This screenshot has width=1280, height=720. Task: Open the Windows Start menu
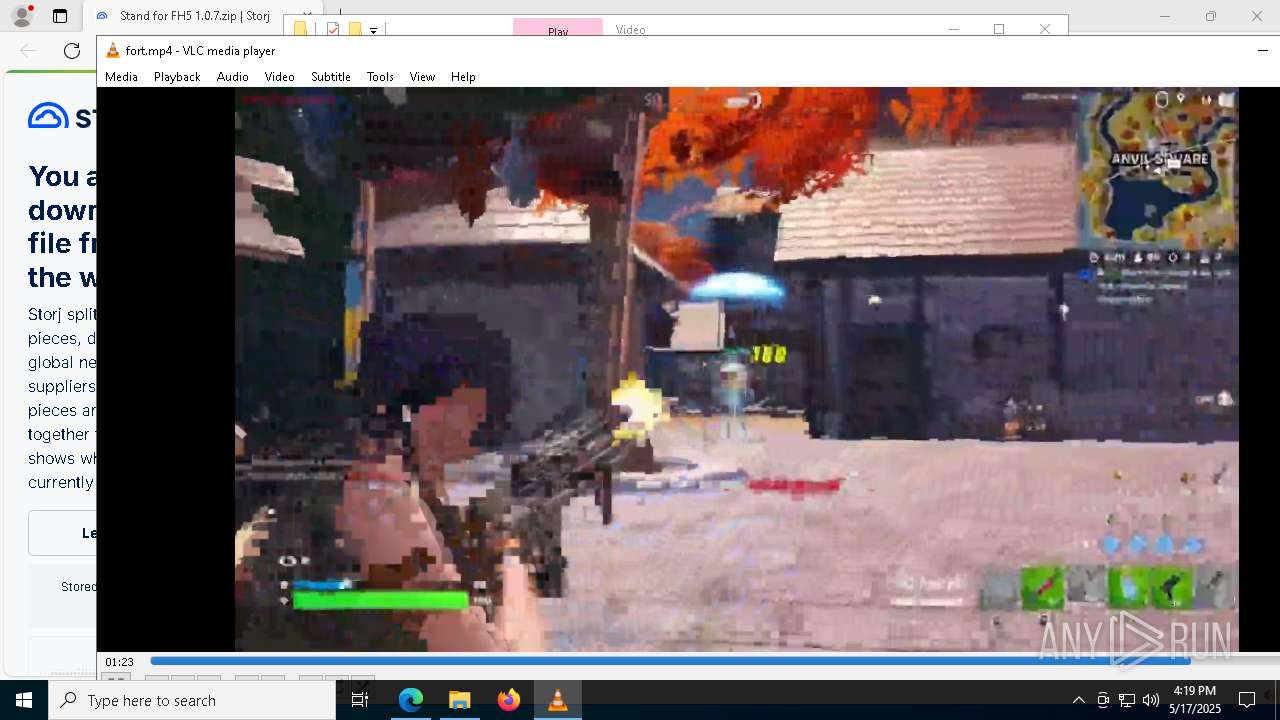coord(24,700)
